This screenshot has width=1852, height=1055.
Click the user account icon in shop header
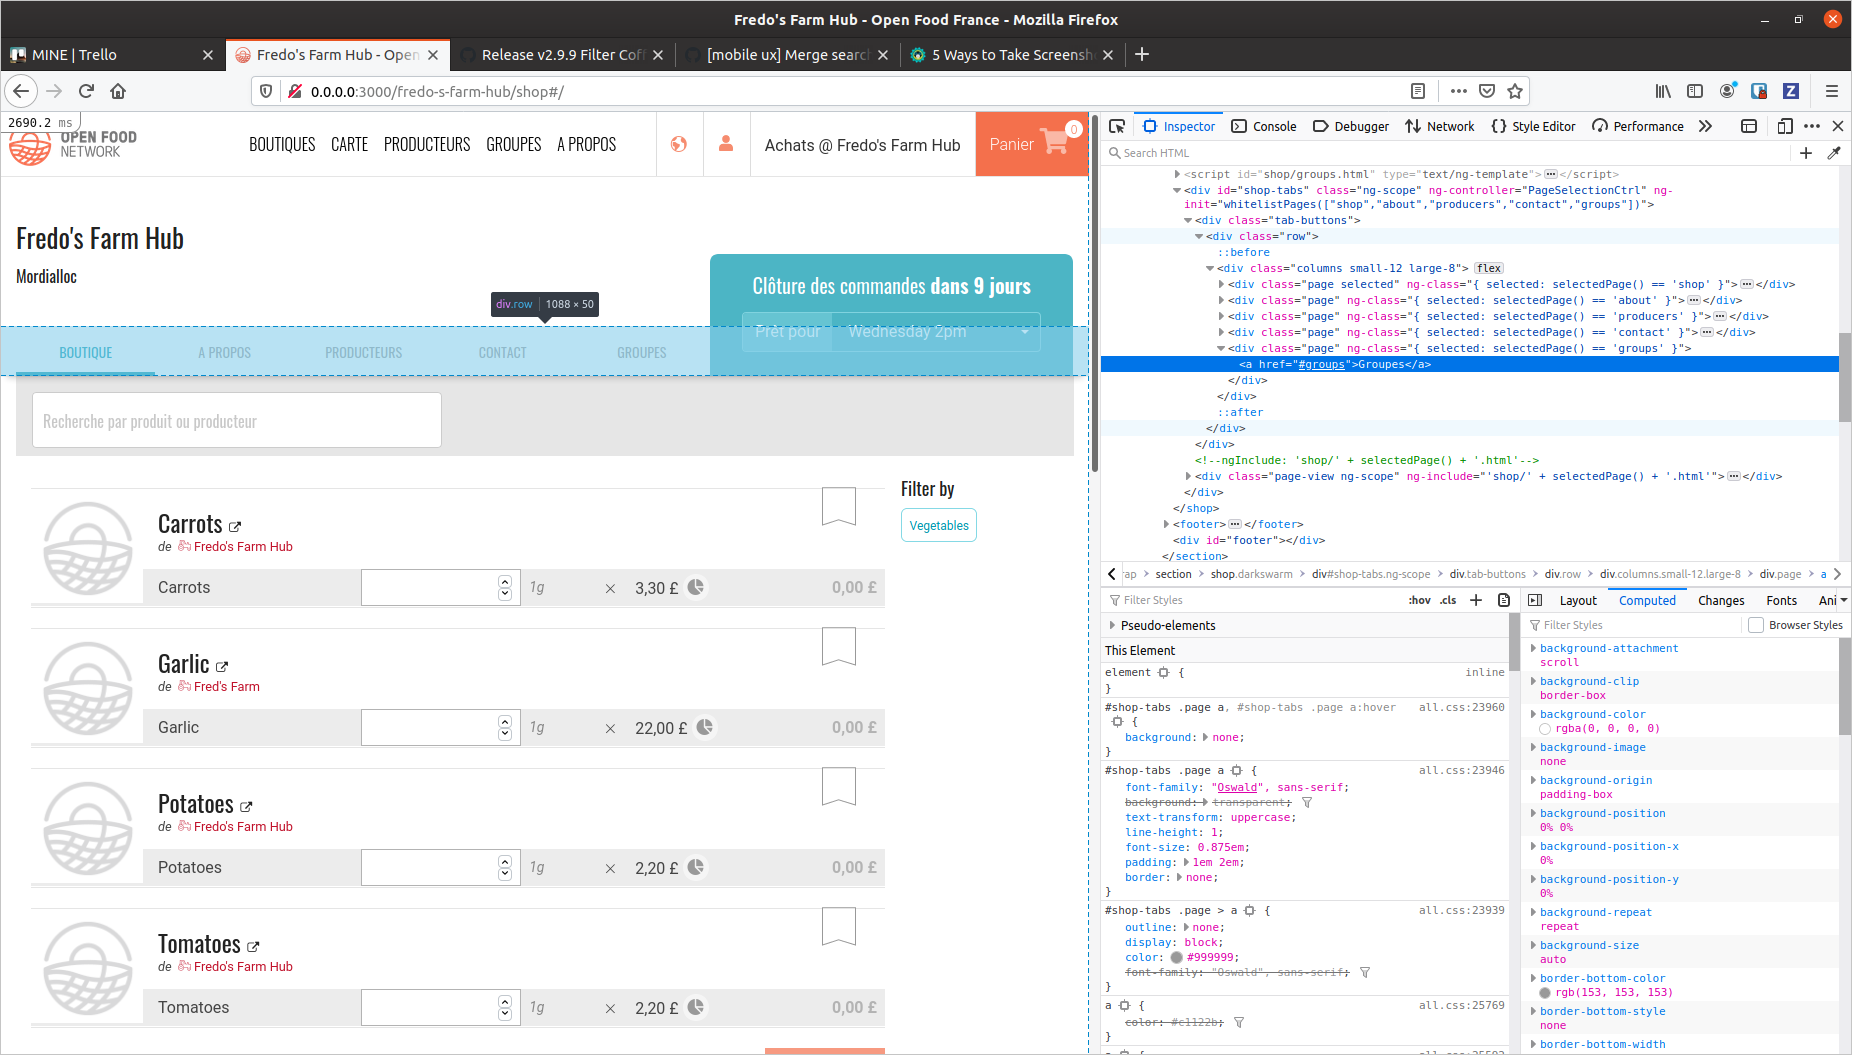coord(726,144)
